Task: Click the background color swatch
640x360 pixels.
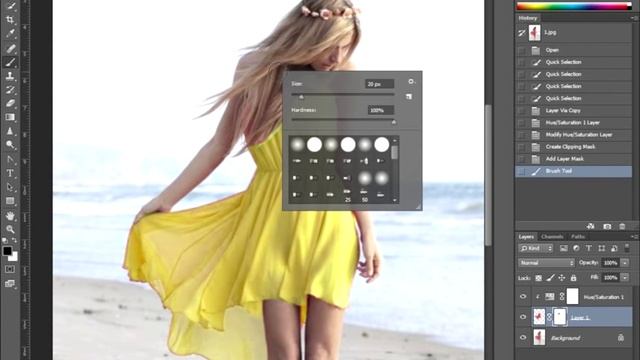Action: click(x=14, y=257)
